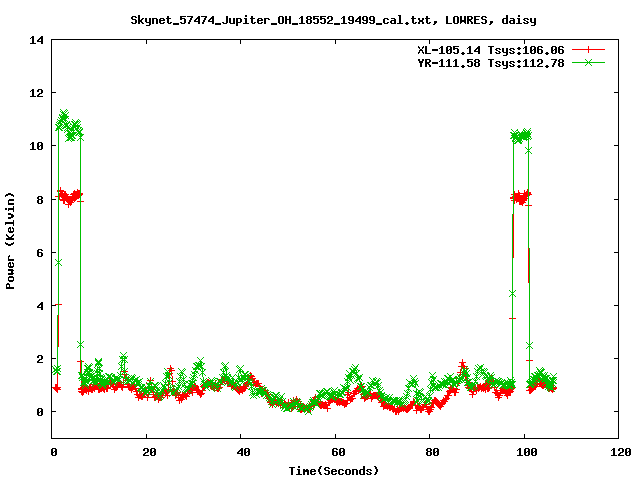640x480 pixels.
Task: Click the x-axis tick label 60
Action: point(338,452)
